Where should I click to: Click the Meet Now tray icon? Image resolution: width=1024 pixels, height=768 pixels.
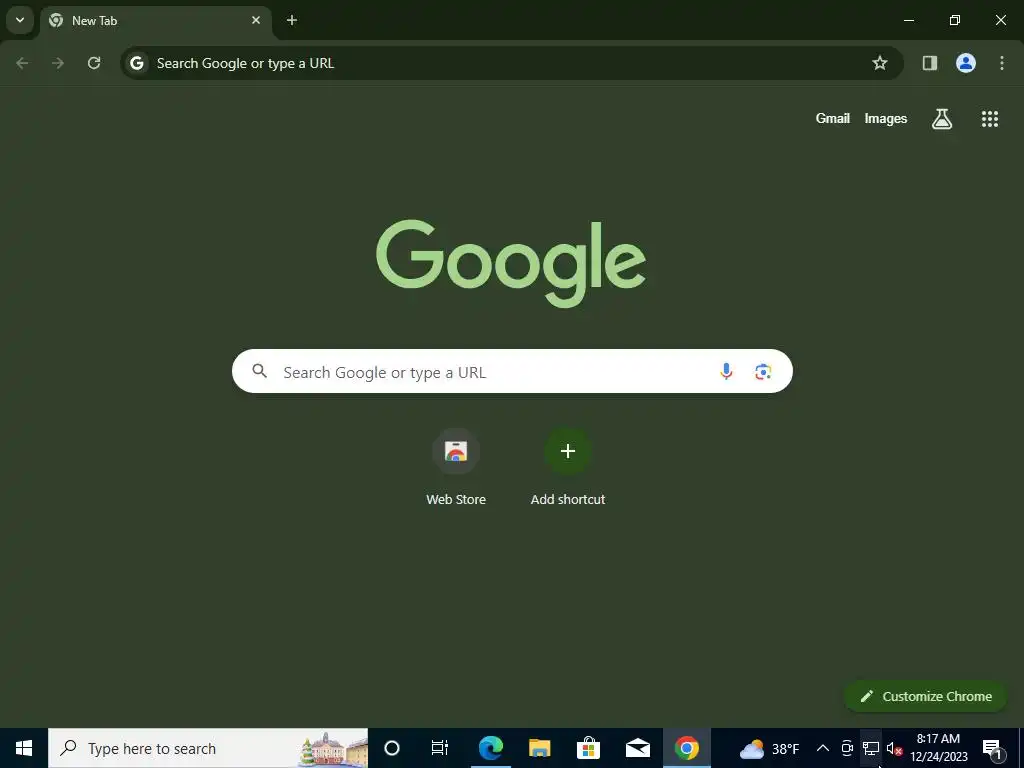tap(847, 748)
